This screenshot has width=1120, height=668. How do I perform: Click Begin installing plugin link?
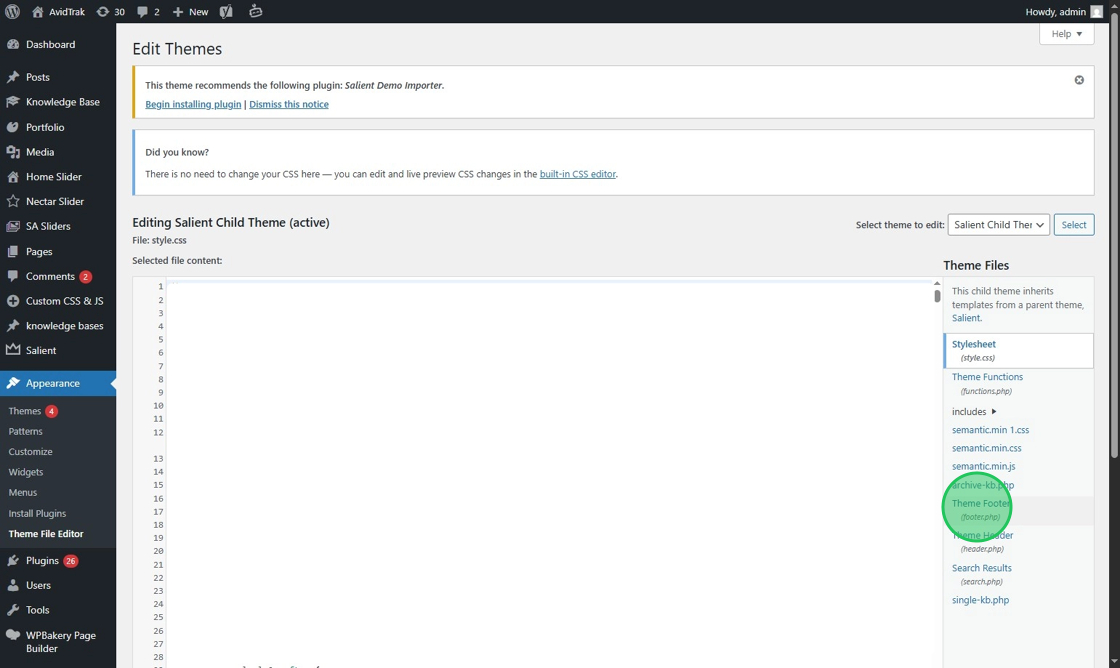[x=193, y=104]
